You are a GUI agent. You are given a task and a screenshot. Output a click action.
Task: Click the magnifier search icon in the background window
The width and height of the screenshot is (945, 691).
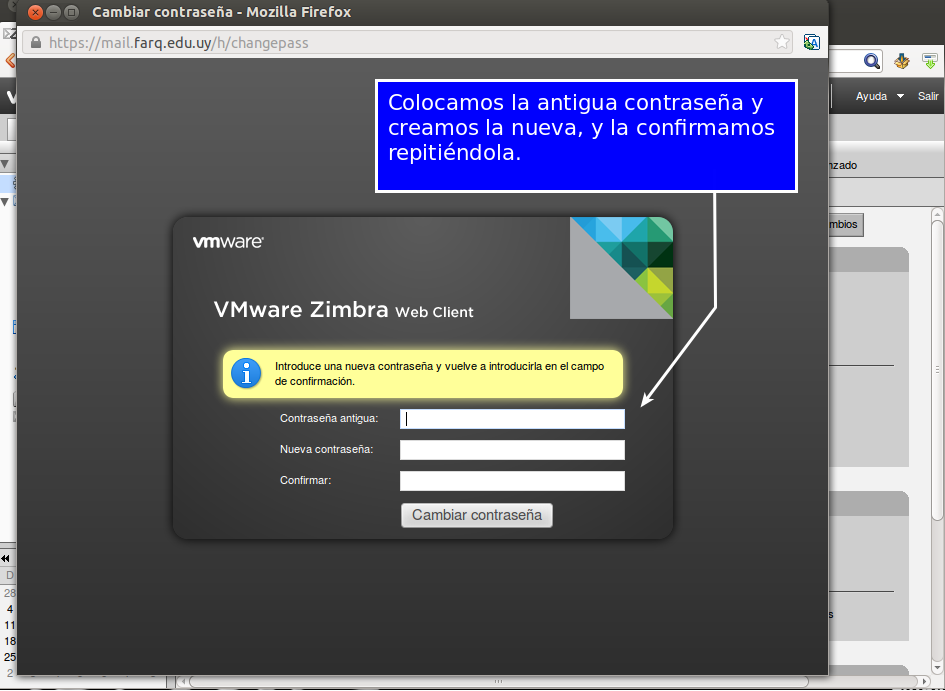pos(871,61)
